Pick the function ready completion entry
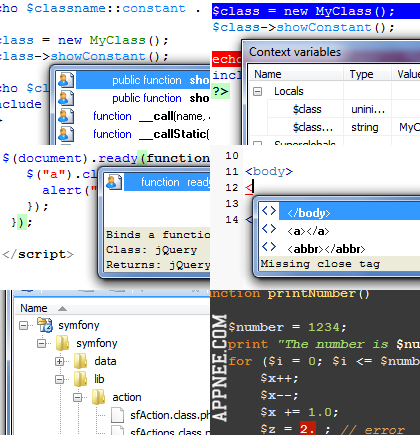 tap(167, 182)
